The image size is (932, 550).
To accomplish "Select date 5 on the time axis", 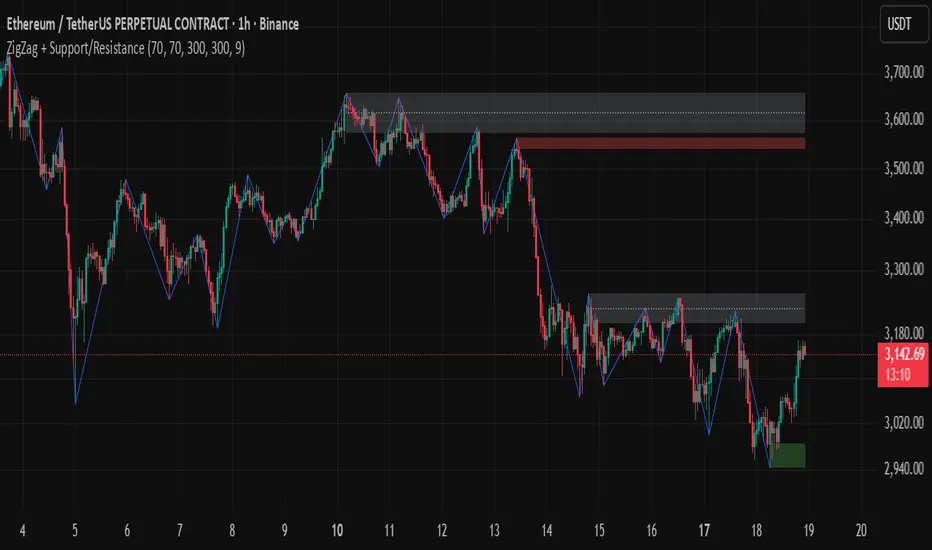I will (75, 529).
